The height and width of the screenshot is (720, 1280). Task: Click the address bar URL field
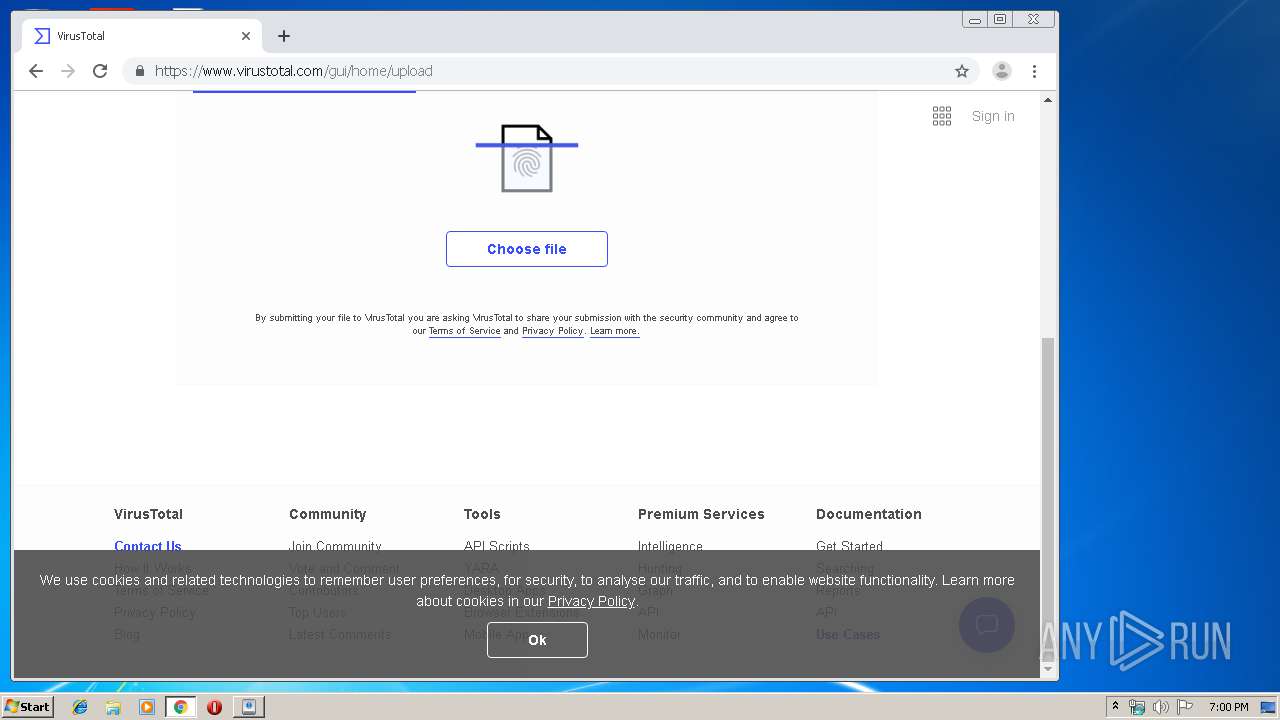point(550,71)
